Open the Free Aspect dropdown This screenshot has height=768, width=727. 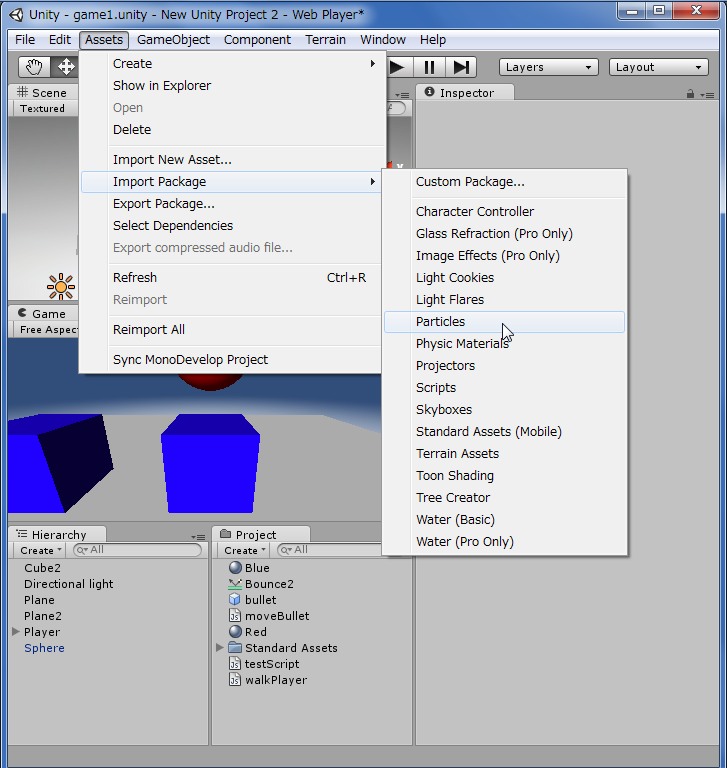point(48,330)
